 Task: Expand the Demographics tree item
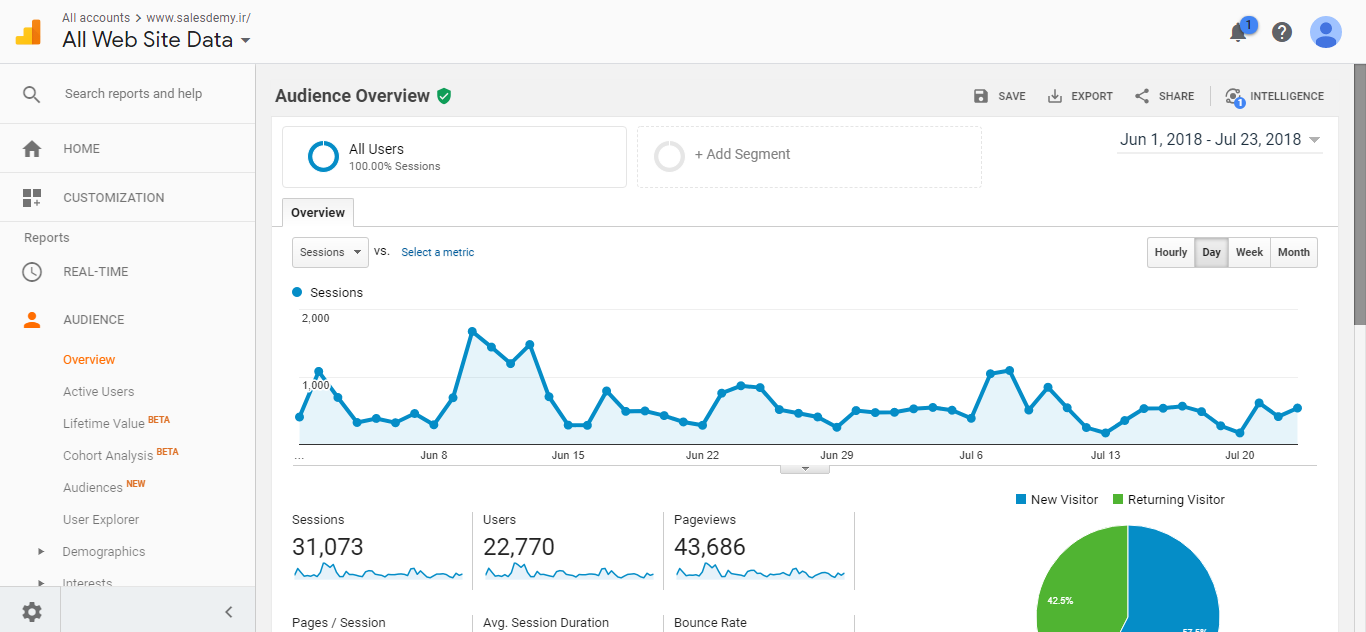(x=41, y=552)
